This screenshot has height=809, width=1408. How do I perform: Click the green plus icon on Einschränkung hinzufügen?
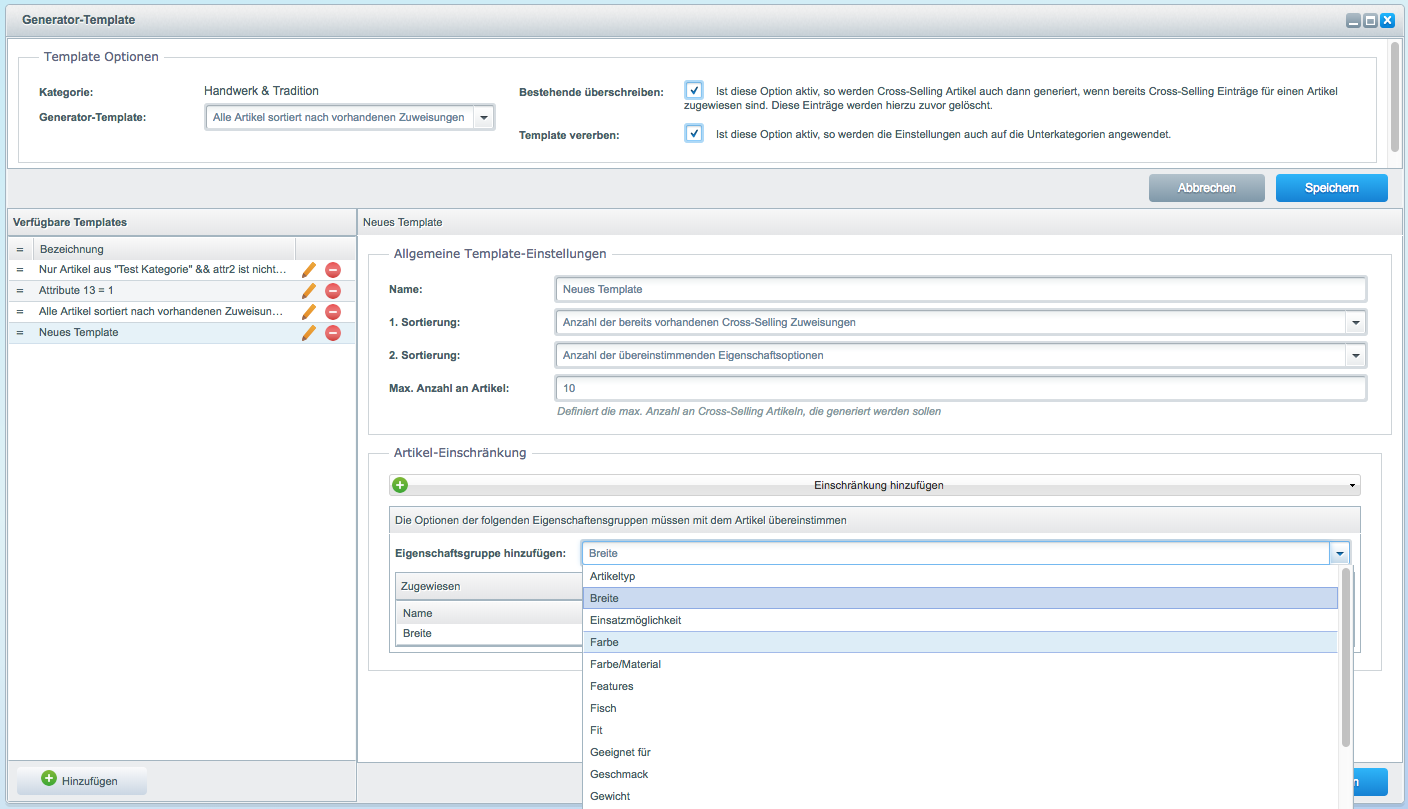400,485
